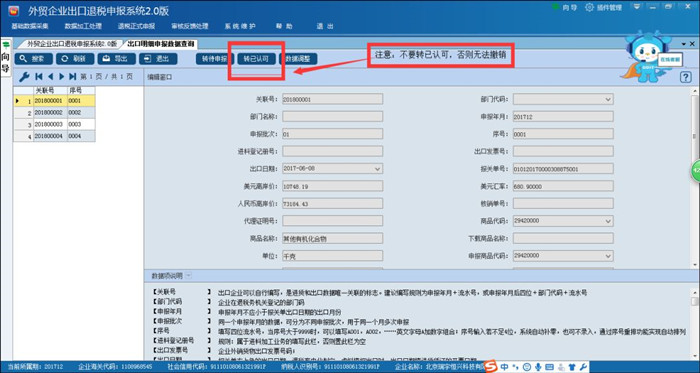
Task: Open the 数据加工处理 menu
Action: coord(83,26)
